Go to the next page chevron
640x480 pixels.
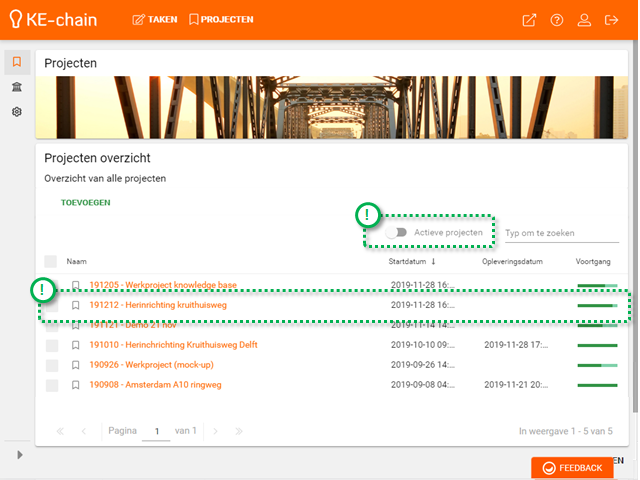pyautogui.click(x=215, y=431)
